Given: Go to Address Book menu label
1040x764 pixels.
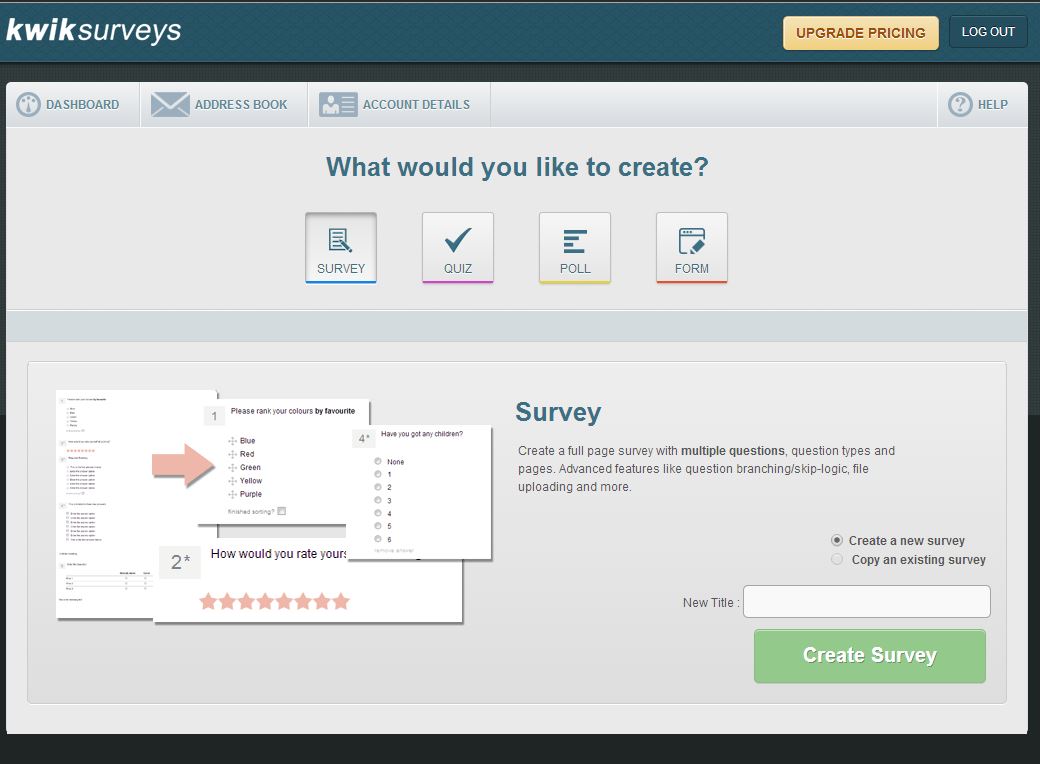Looking at the screenshot, I should tap(241, 104).
